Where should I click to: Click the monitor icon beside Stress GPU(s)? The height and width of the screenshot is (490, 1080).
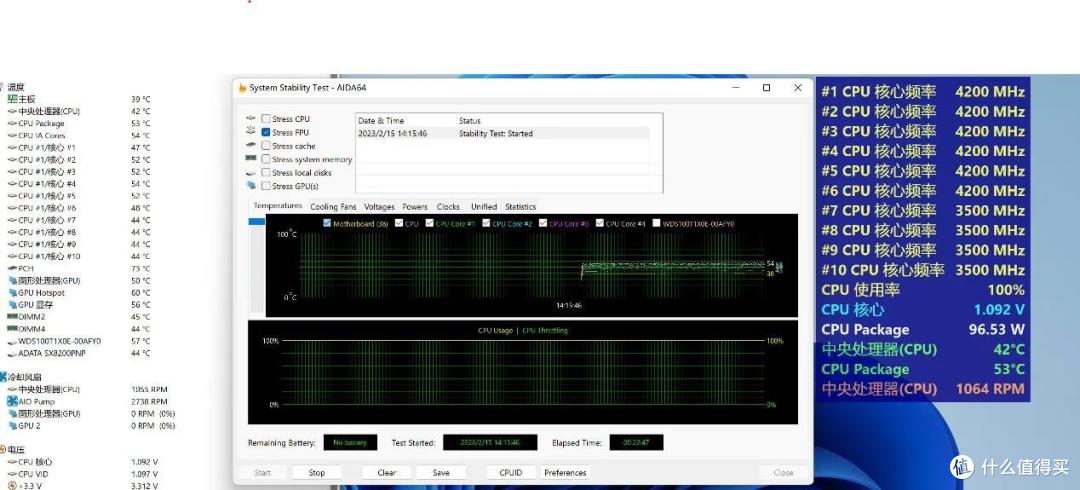[x=251, y=186]
